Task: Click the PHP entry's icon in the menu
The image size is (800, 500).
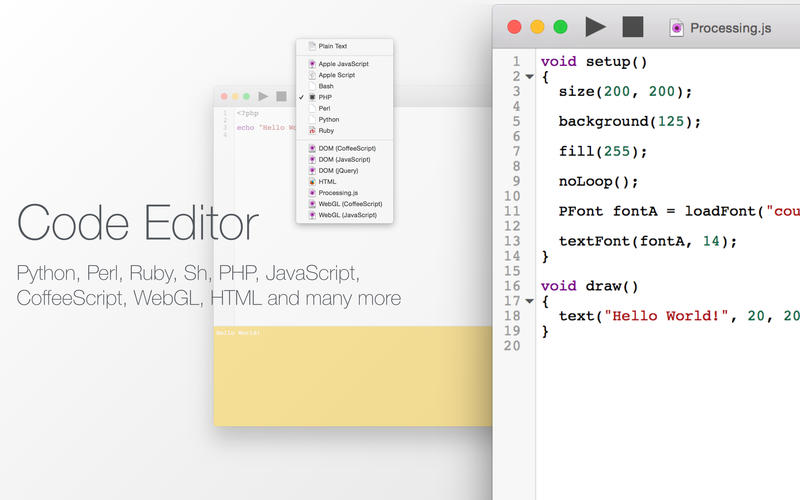Action: (312, 97)
